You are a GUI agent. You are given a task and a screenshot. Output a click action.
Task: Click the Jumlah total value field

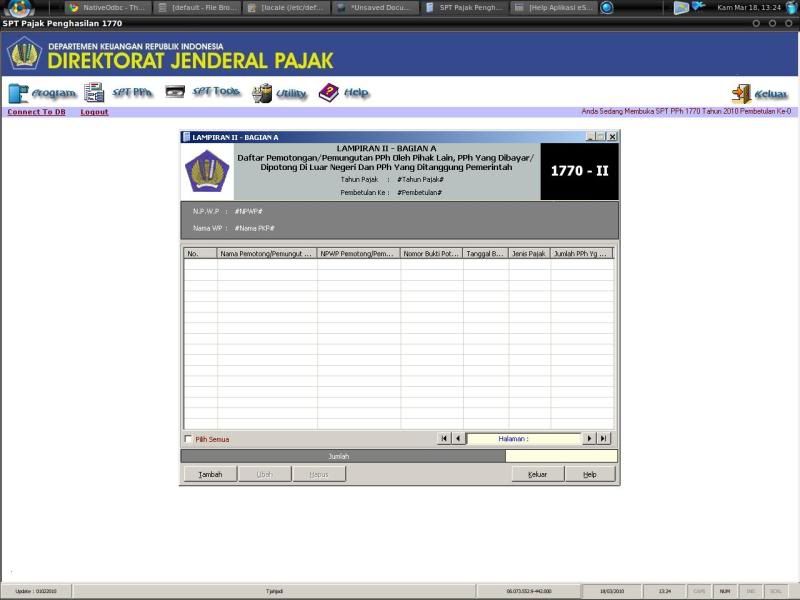(561, 456)
